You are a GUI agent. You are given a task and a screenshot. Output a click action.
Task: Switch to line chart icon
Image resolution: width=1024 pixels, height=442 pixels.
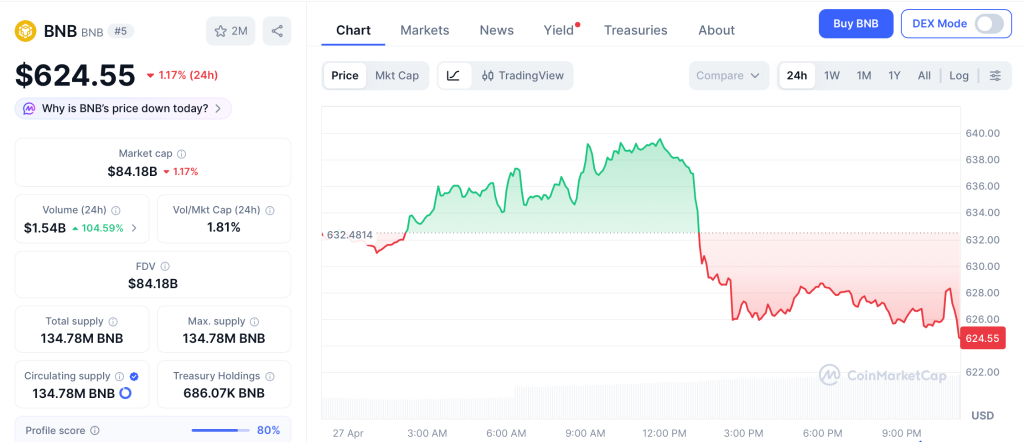[x=453, y=76]
